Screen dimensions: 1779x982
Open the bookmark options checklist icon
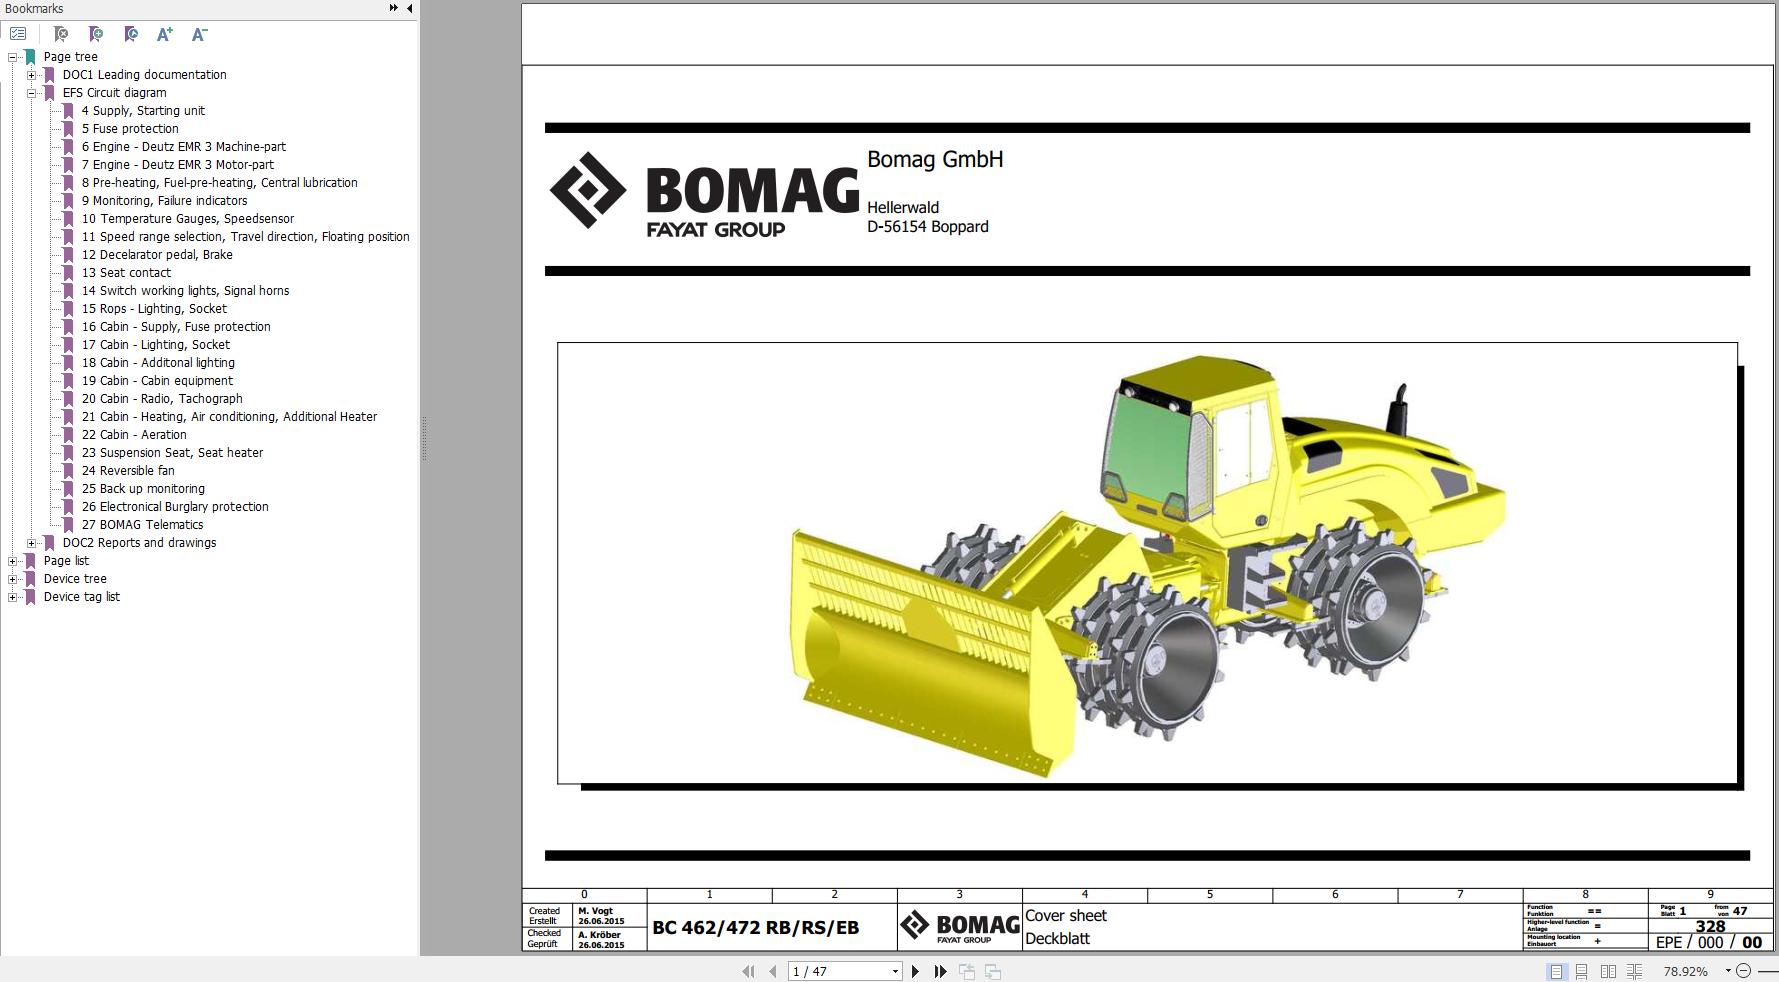[18, 34]
